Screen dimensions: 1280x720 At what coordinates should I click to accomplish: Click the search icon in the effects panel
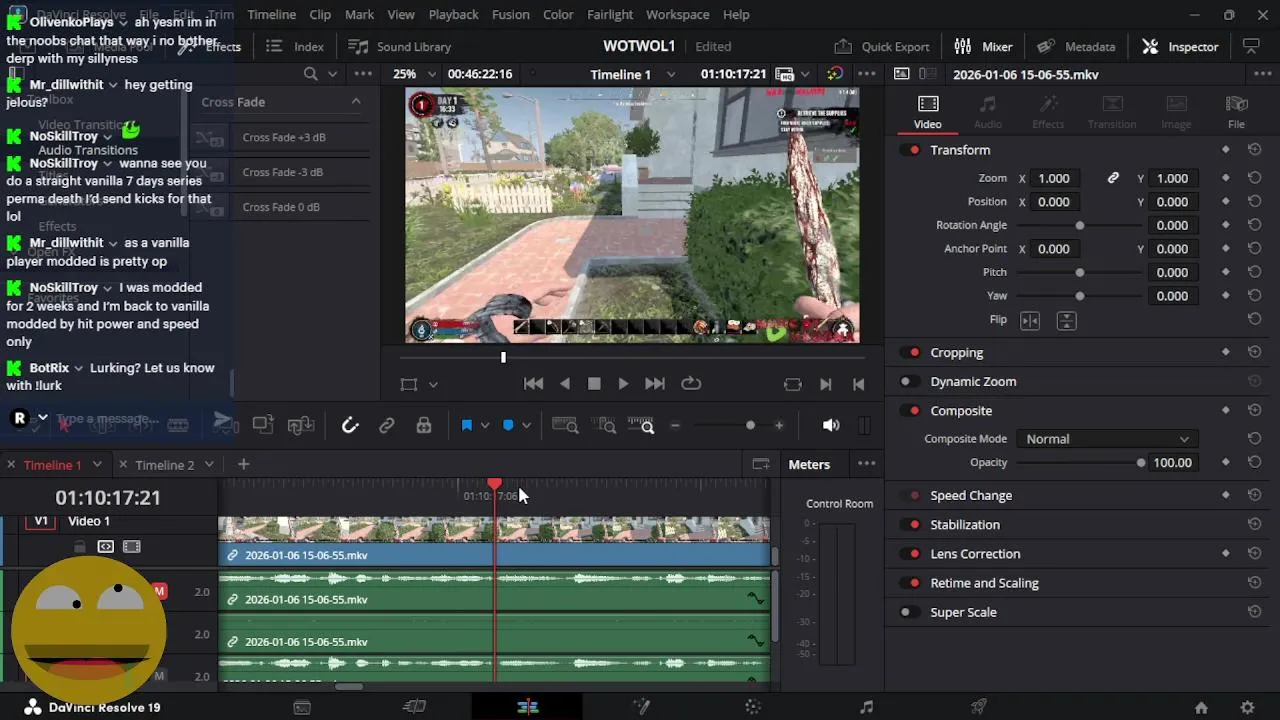(311, 74)
